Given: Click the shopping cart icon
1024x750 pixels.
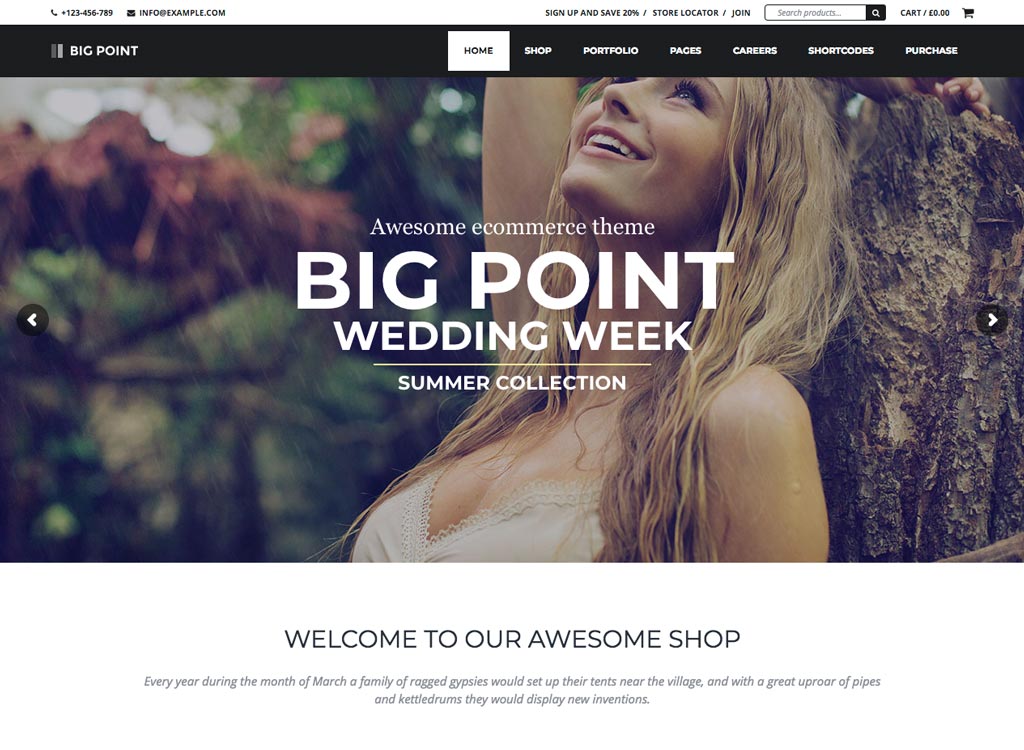Looking at the screenshot, I should coord(968,12).
